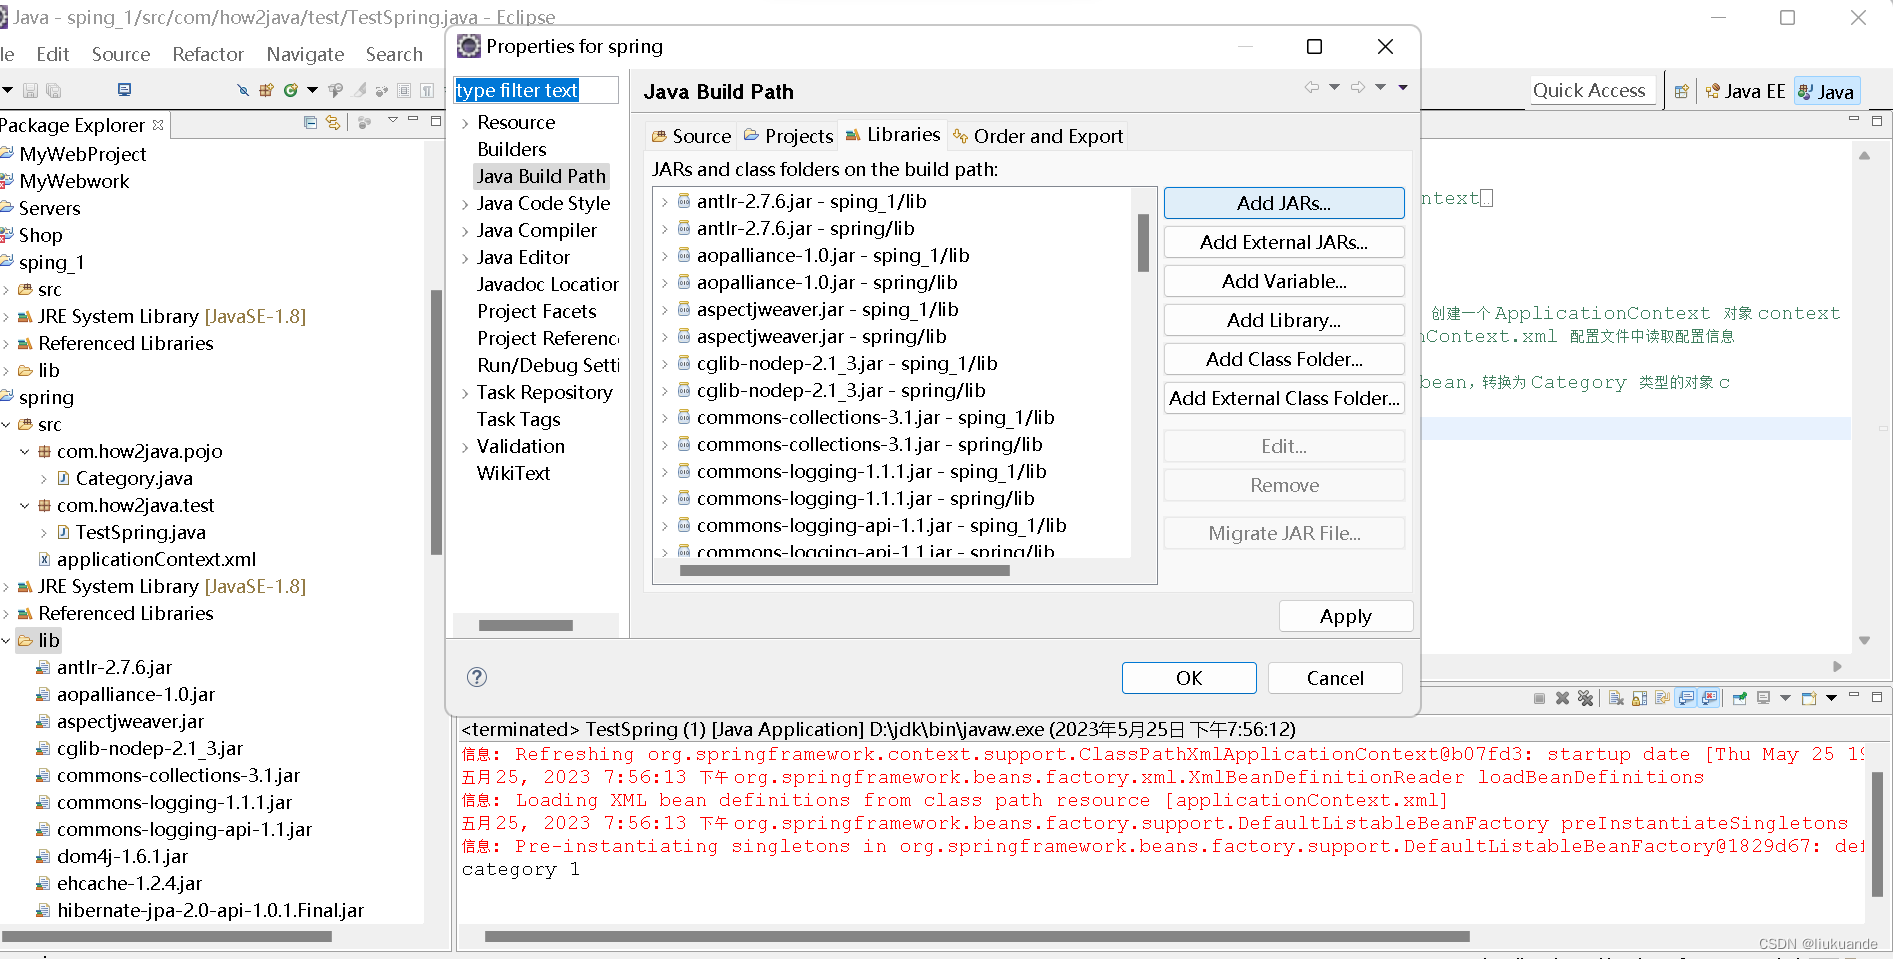
Task: Toggle Pin Console
Action: coord(1740,698)
